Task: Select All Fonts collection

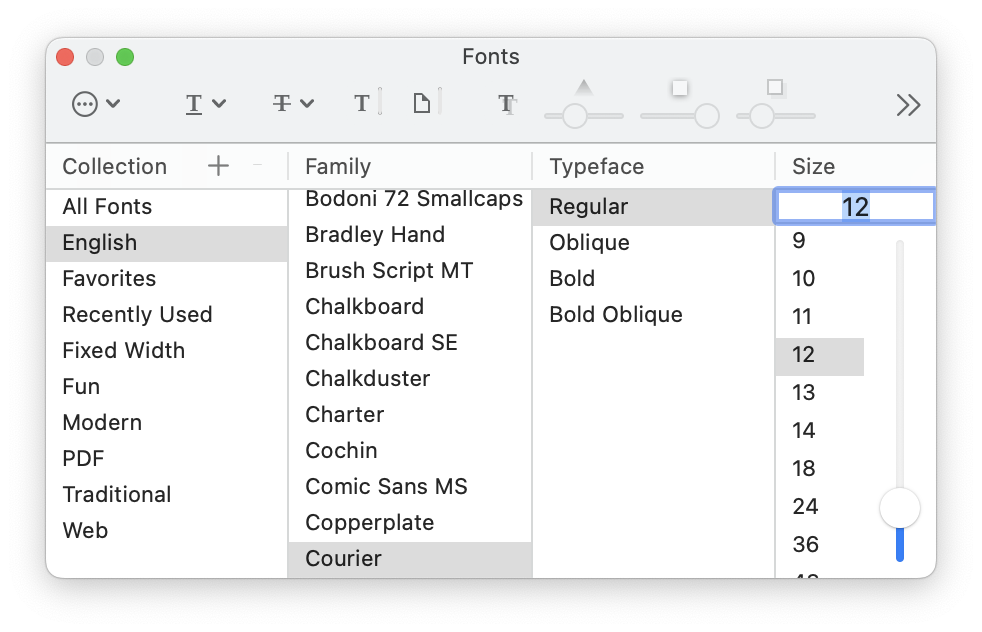Action: click(x=167, y=207)
